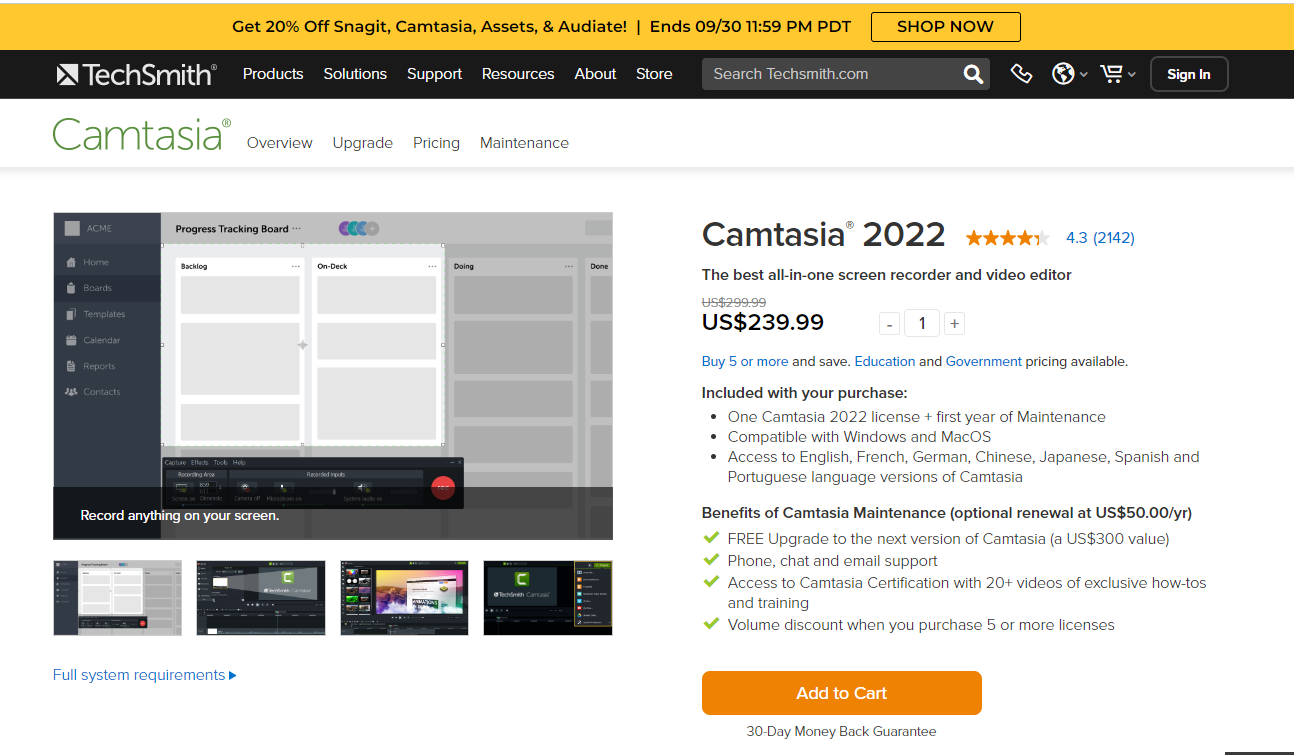Open the Store menu

coord(654,74)
